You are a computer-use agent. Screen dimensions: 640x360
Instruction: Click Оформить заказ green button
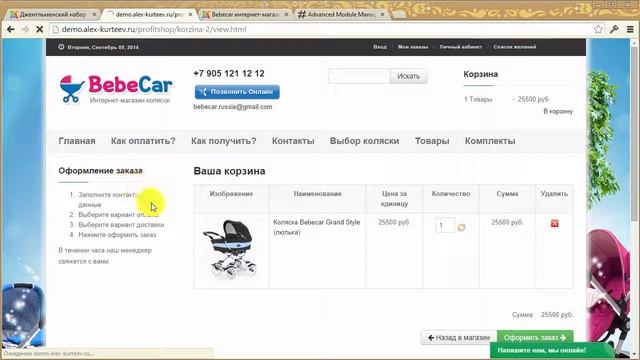pos(535,337)
